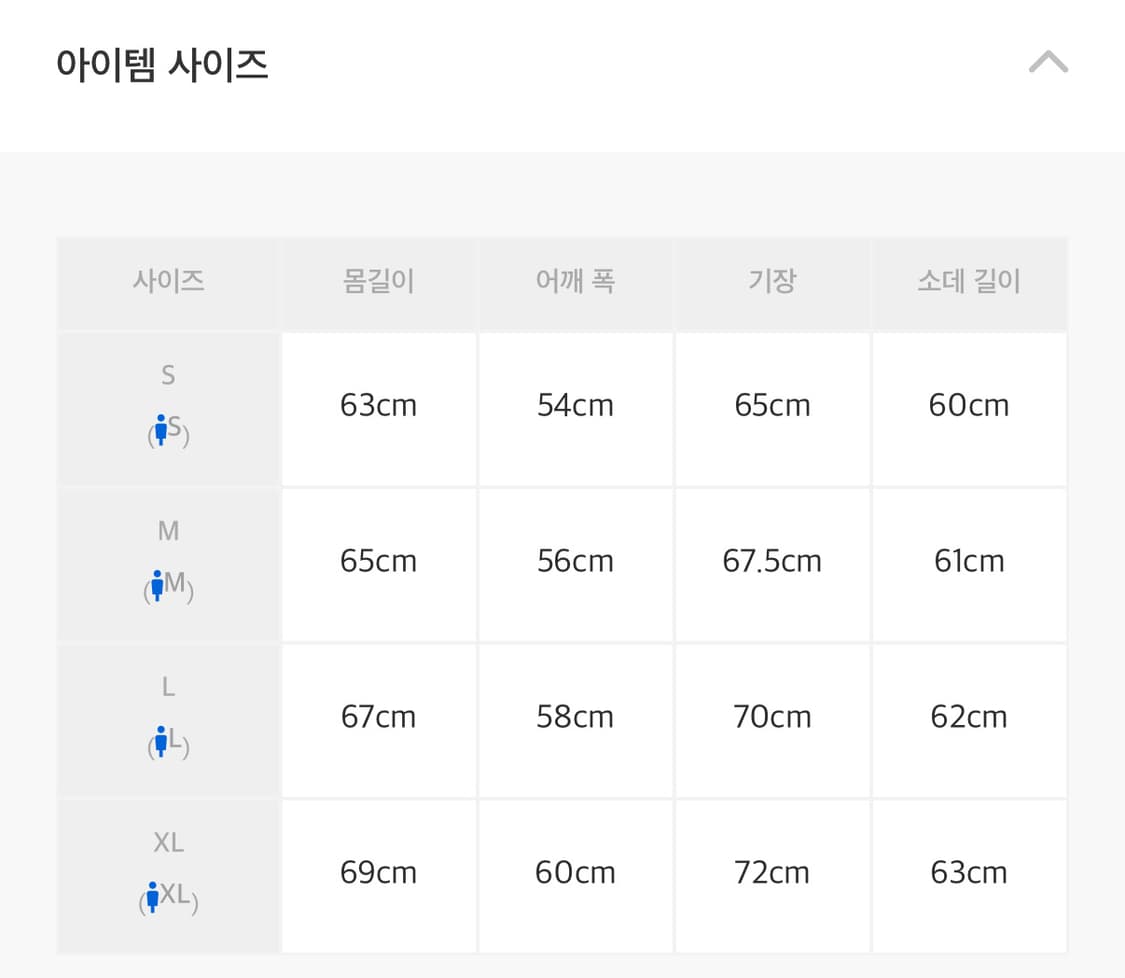
Task: Click the 사이즈 column header
Action: point(169,281)
